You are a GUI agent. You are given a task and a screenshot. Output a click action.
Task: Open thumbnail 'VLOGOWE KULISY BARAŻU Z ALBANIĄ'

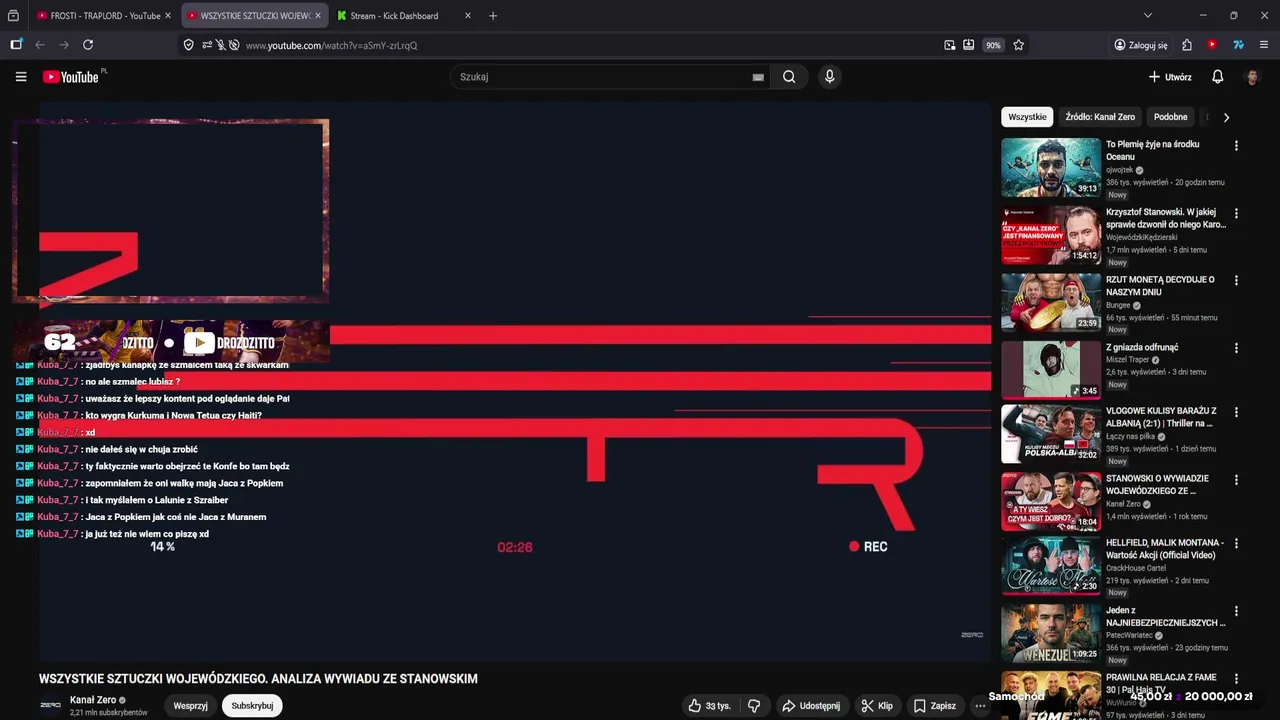coord(1051,433)
